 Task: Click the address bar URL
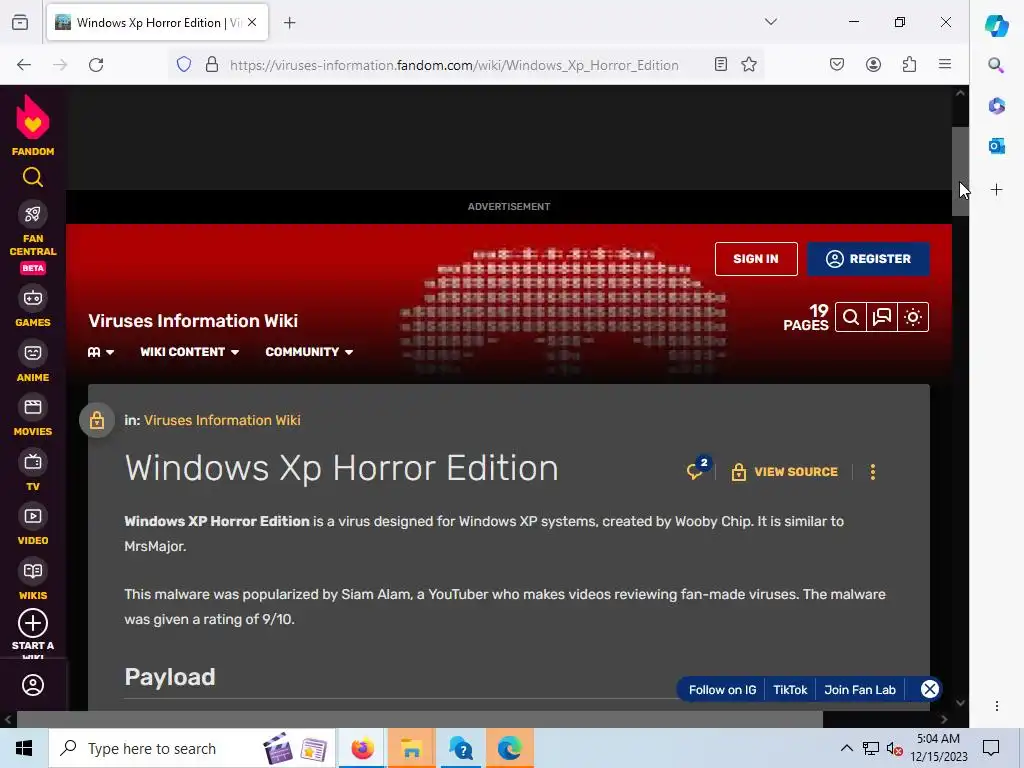coord(454,65)
